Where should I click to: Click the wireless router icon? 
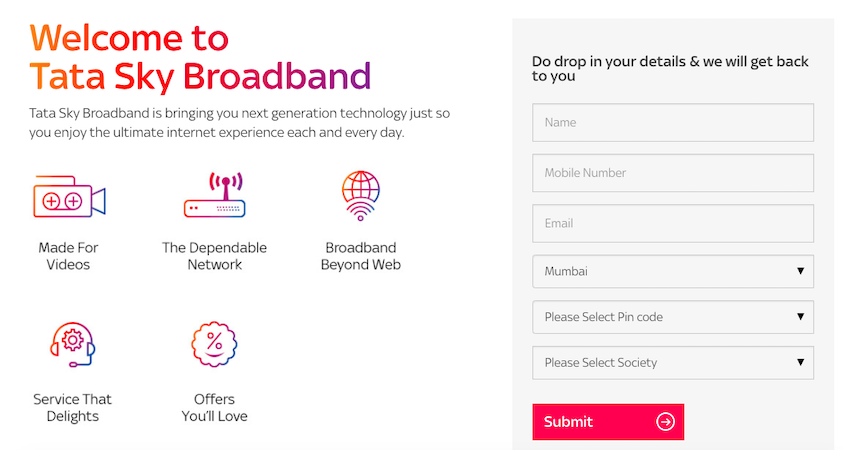(x=214, y=195)
